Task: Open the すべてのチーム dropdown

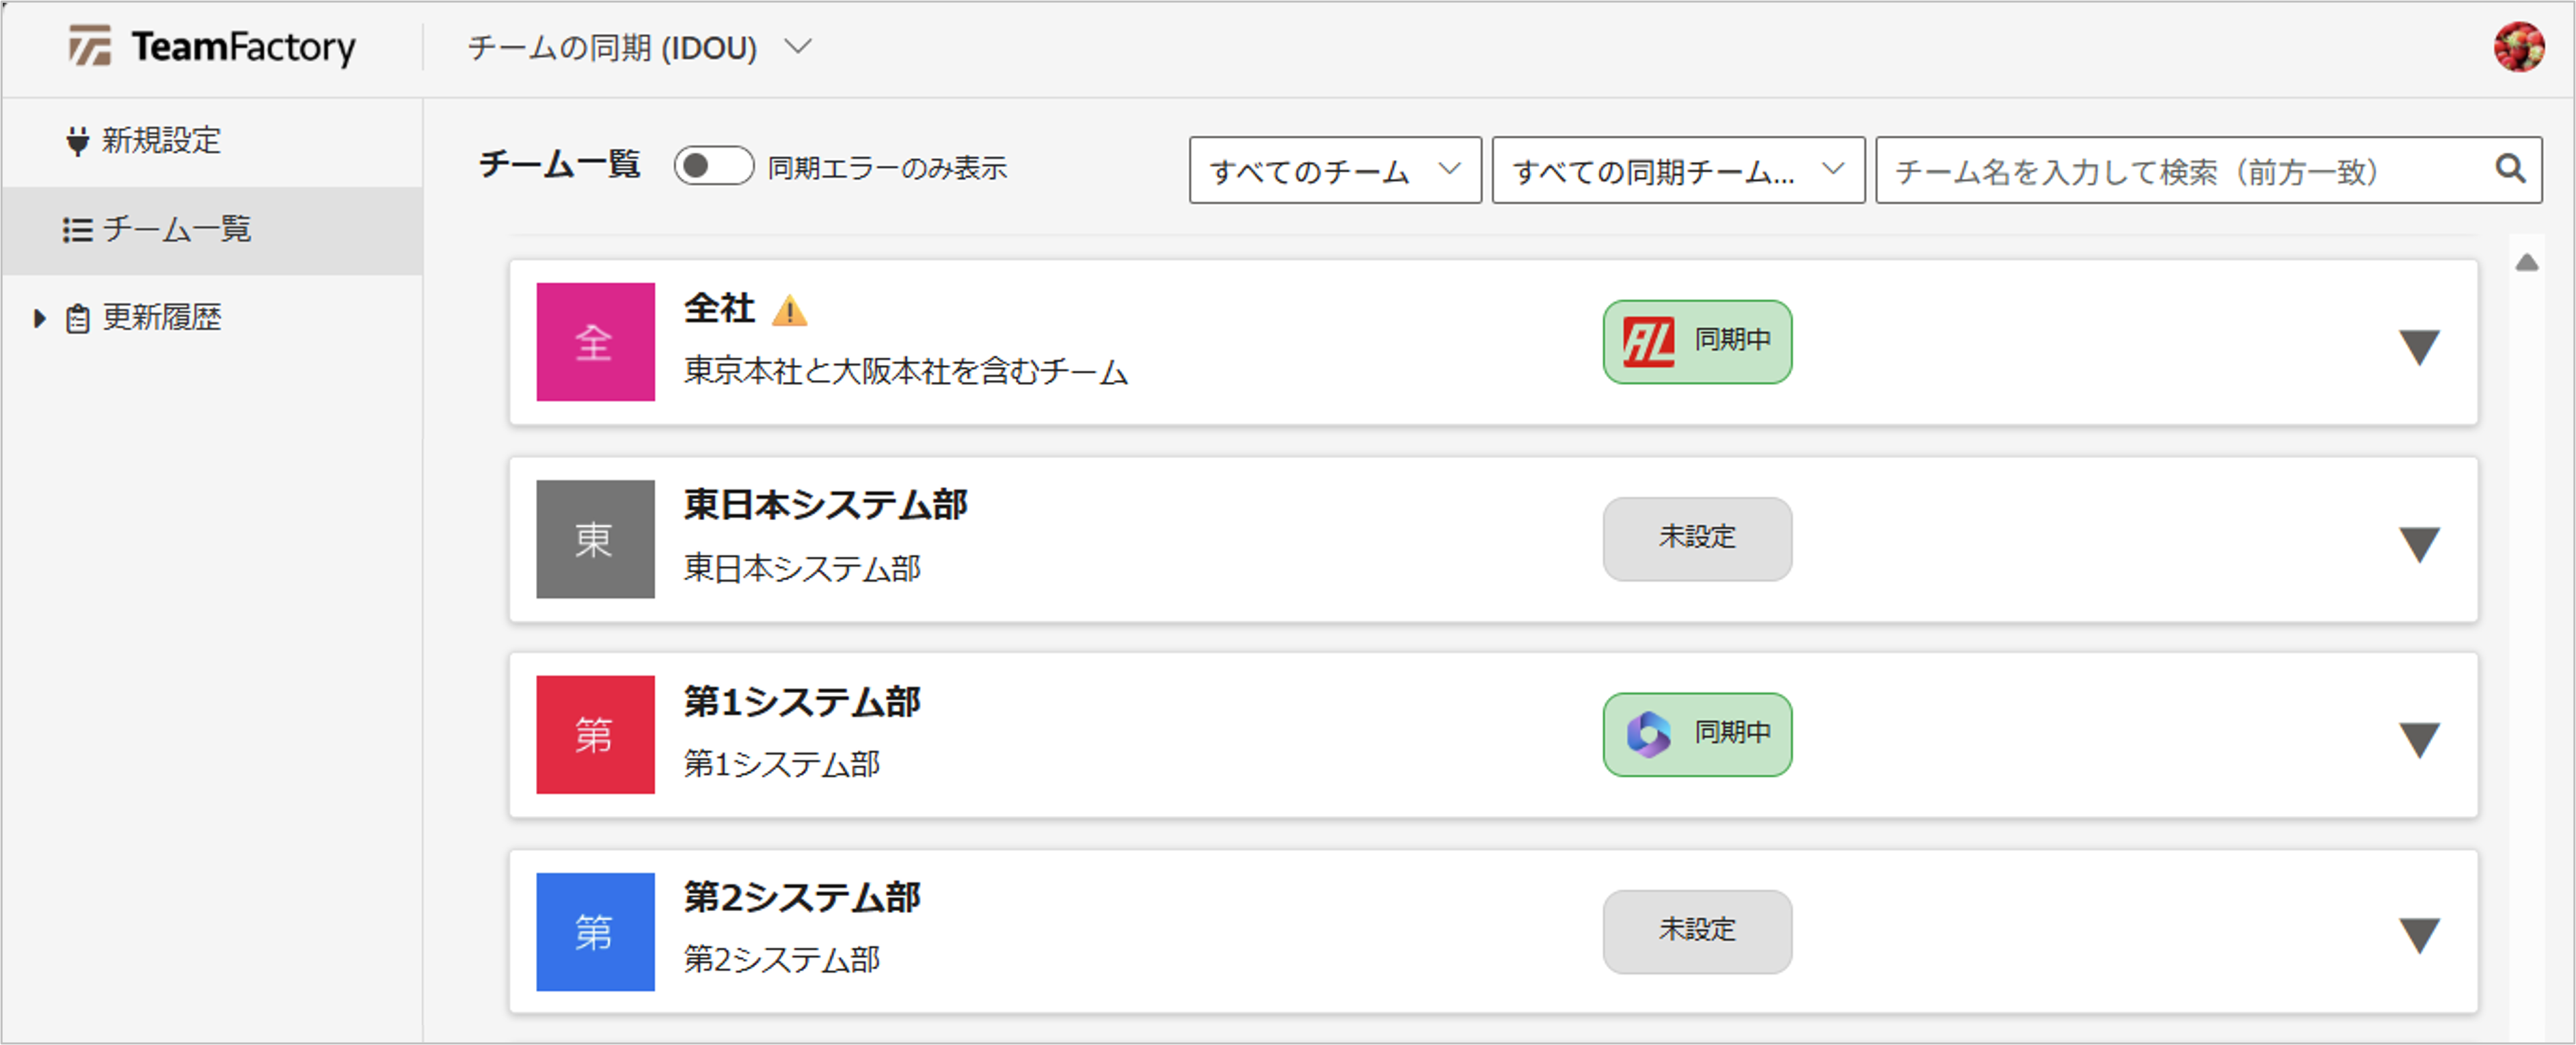Action: (x=1334, y=171)
